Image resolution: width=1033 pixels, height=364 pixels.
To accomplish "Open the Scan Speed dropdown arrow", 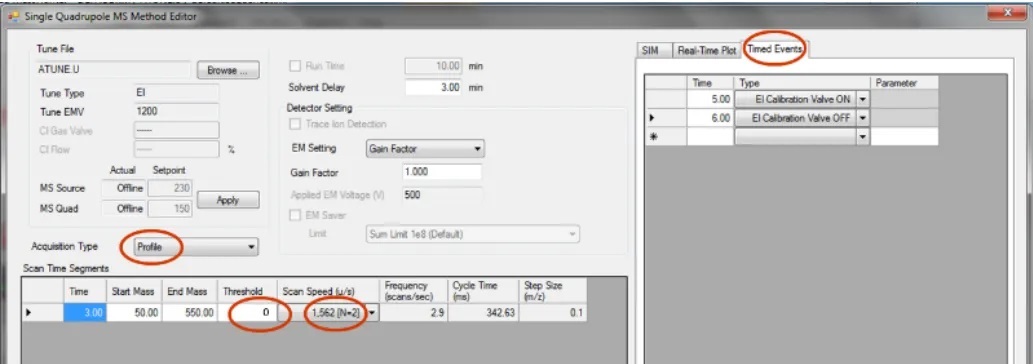I will [x=373, y=313].
